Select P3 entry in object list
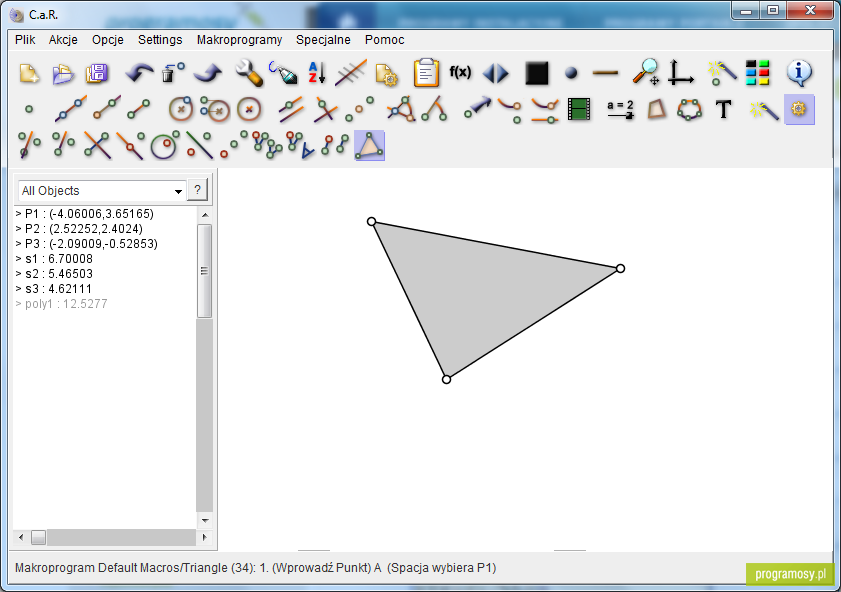This screenshot has height=592, width=841. [x=86, y=244]
